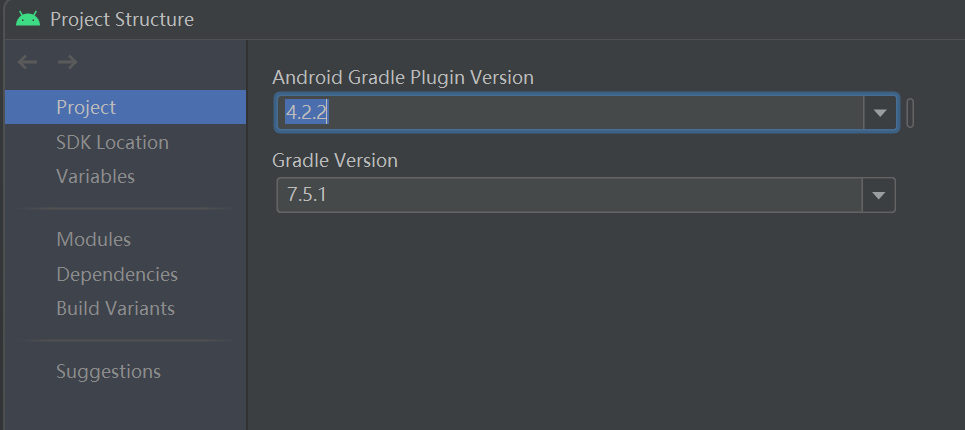This screenshot has height=430, width=965.
Task: Focus the Gradle Version 7.5.1 field
Action: 570,195
